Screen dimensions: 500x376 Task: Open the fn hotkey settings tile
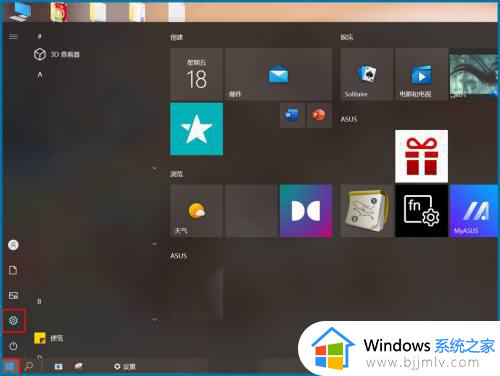coord(421,211)
